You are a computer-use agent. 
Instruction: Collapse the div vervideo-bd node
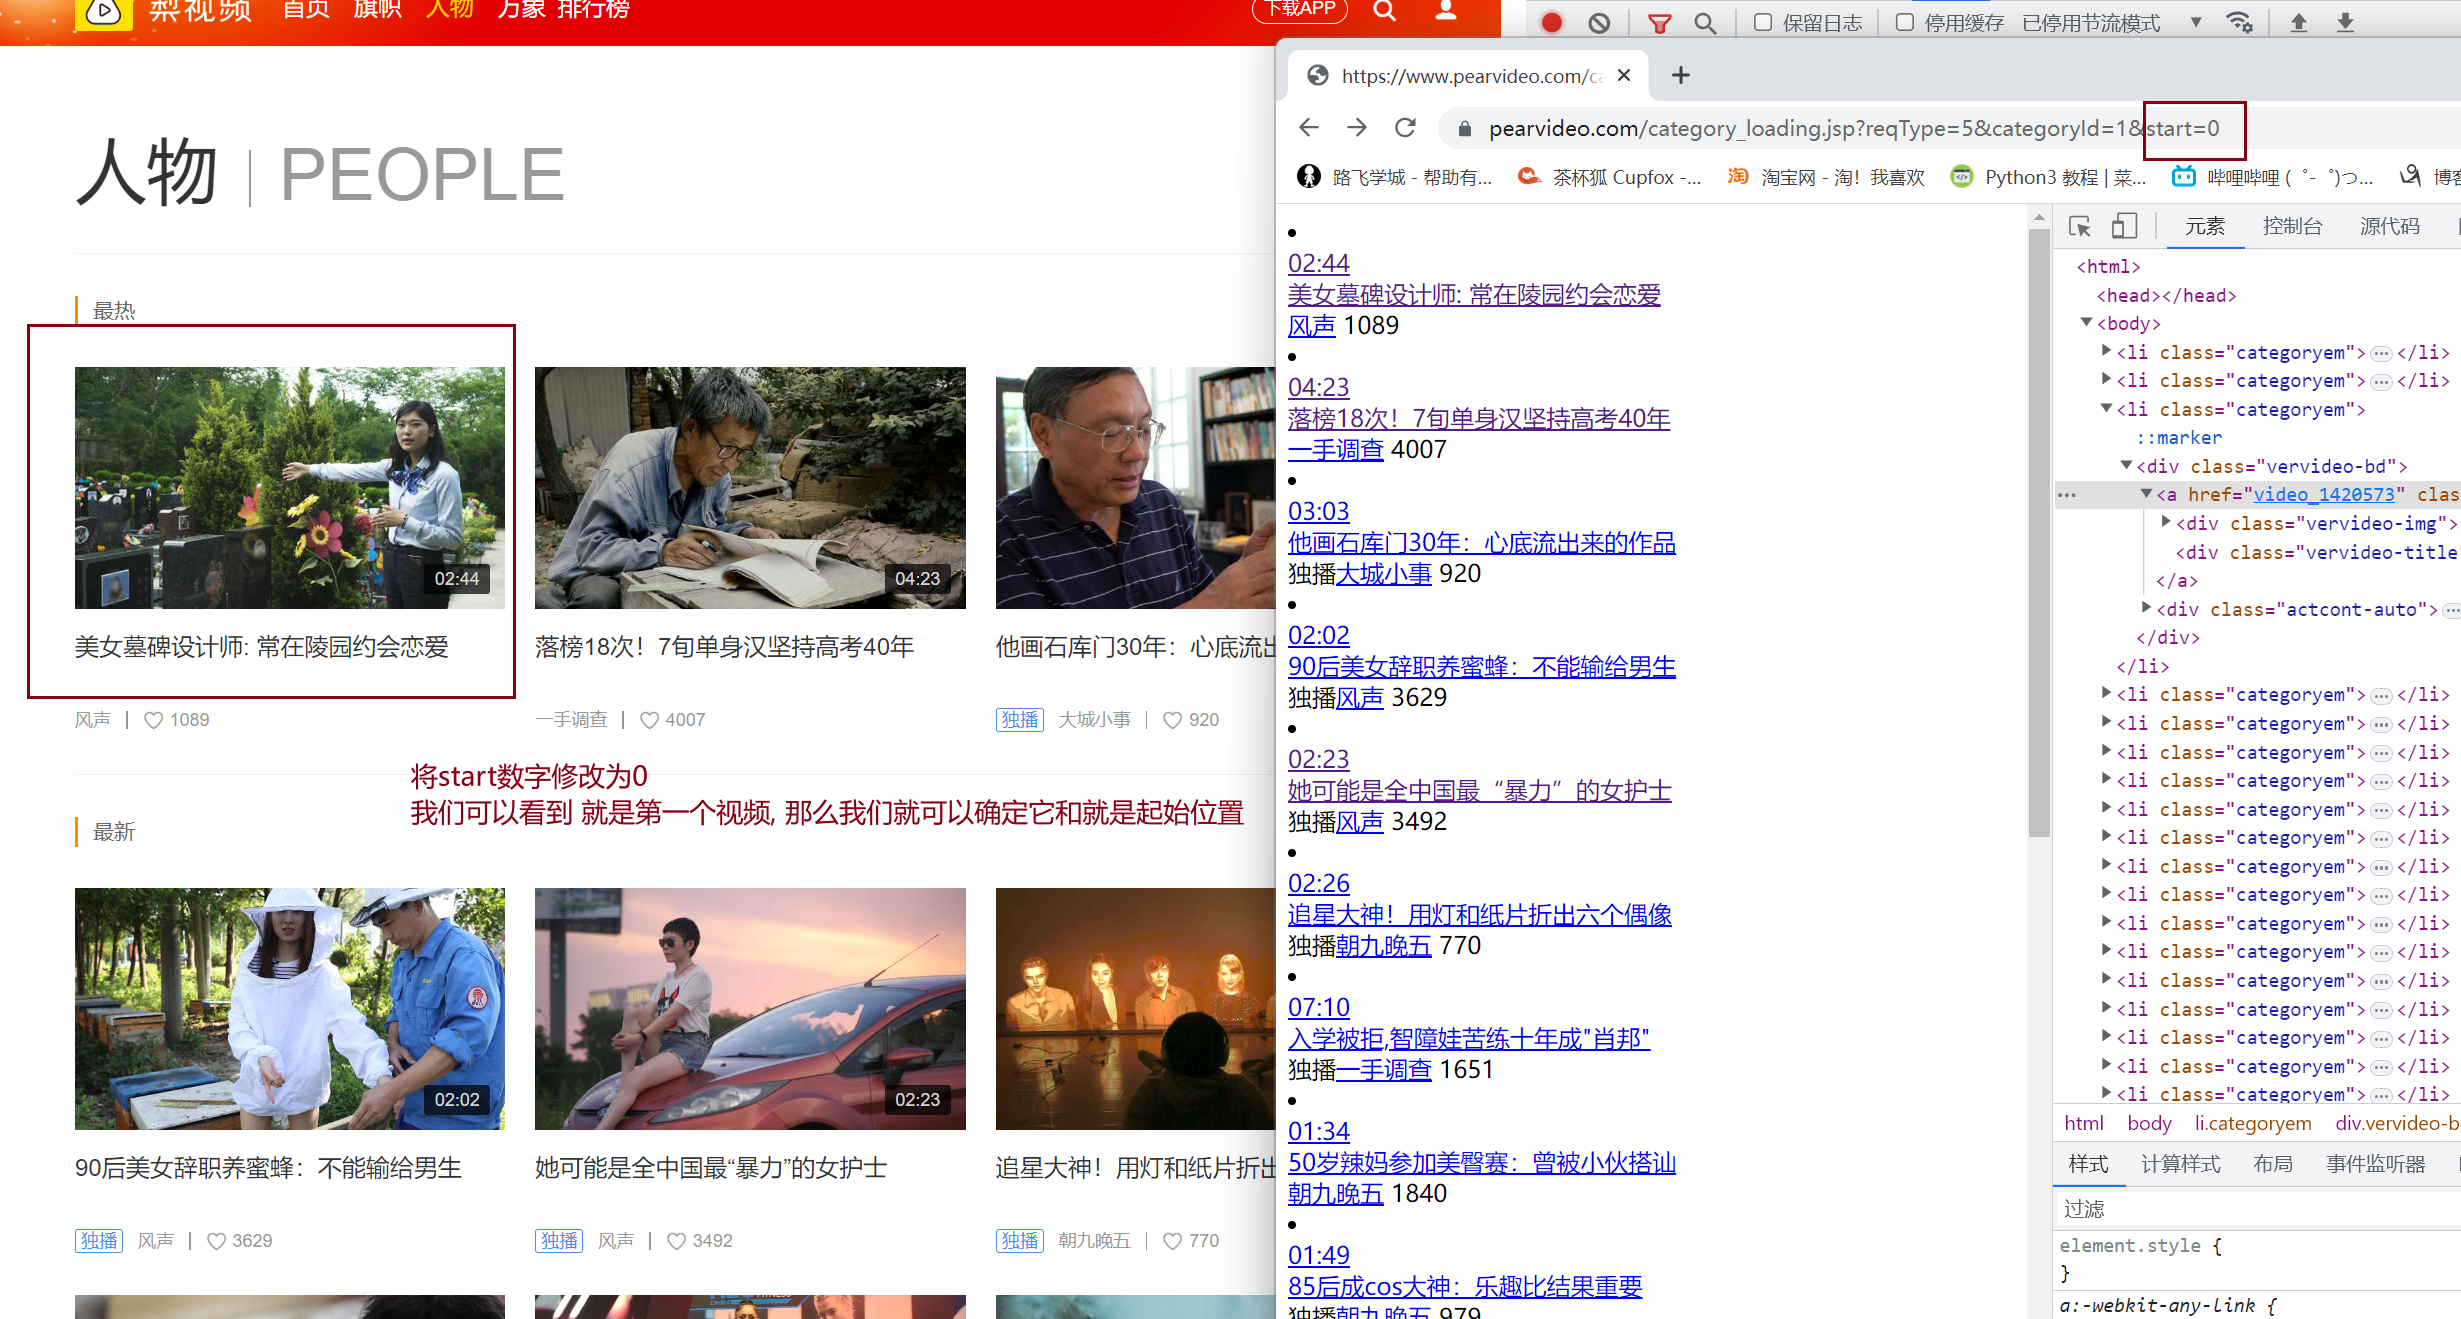click(x=2126, y=465)
